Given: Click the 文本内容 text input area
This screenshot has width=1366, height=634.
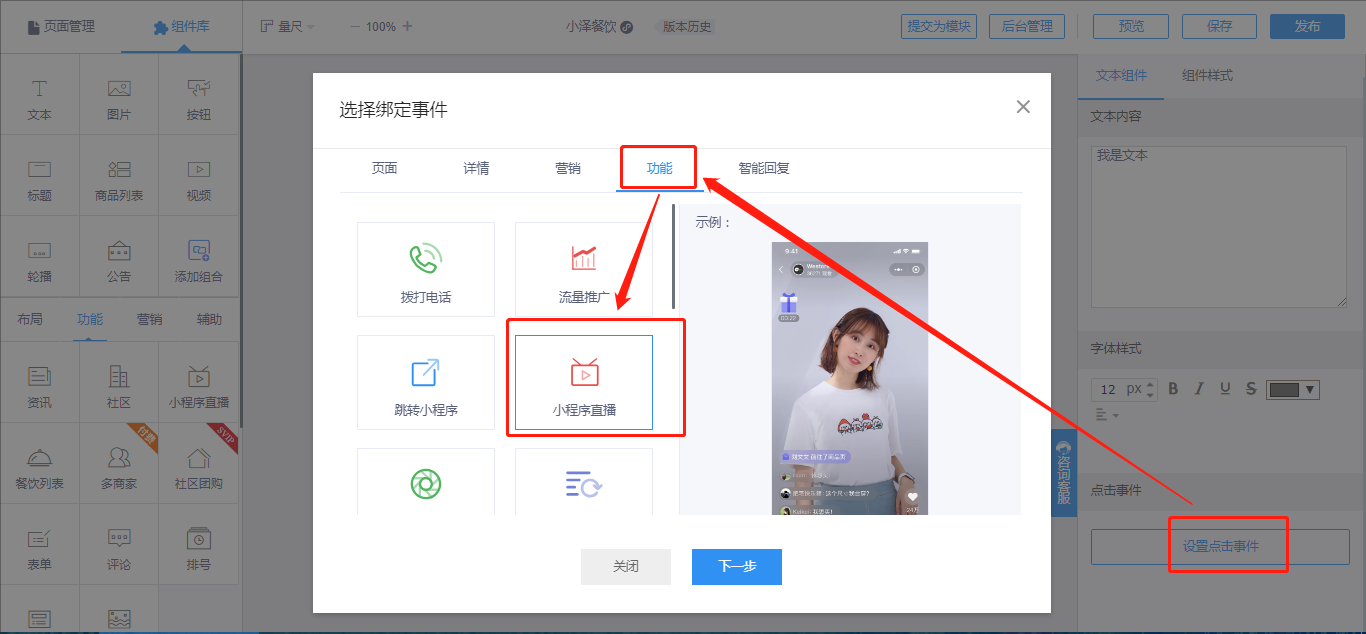Looking at the screenshot, I should pyautogui.click(x=1219, y=224).
